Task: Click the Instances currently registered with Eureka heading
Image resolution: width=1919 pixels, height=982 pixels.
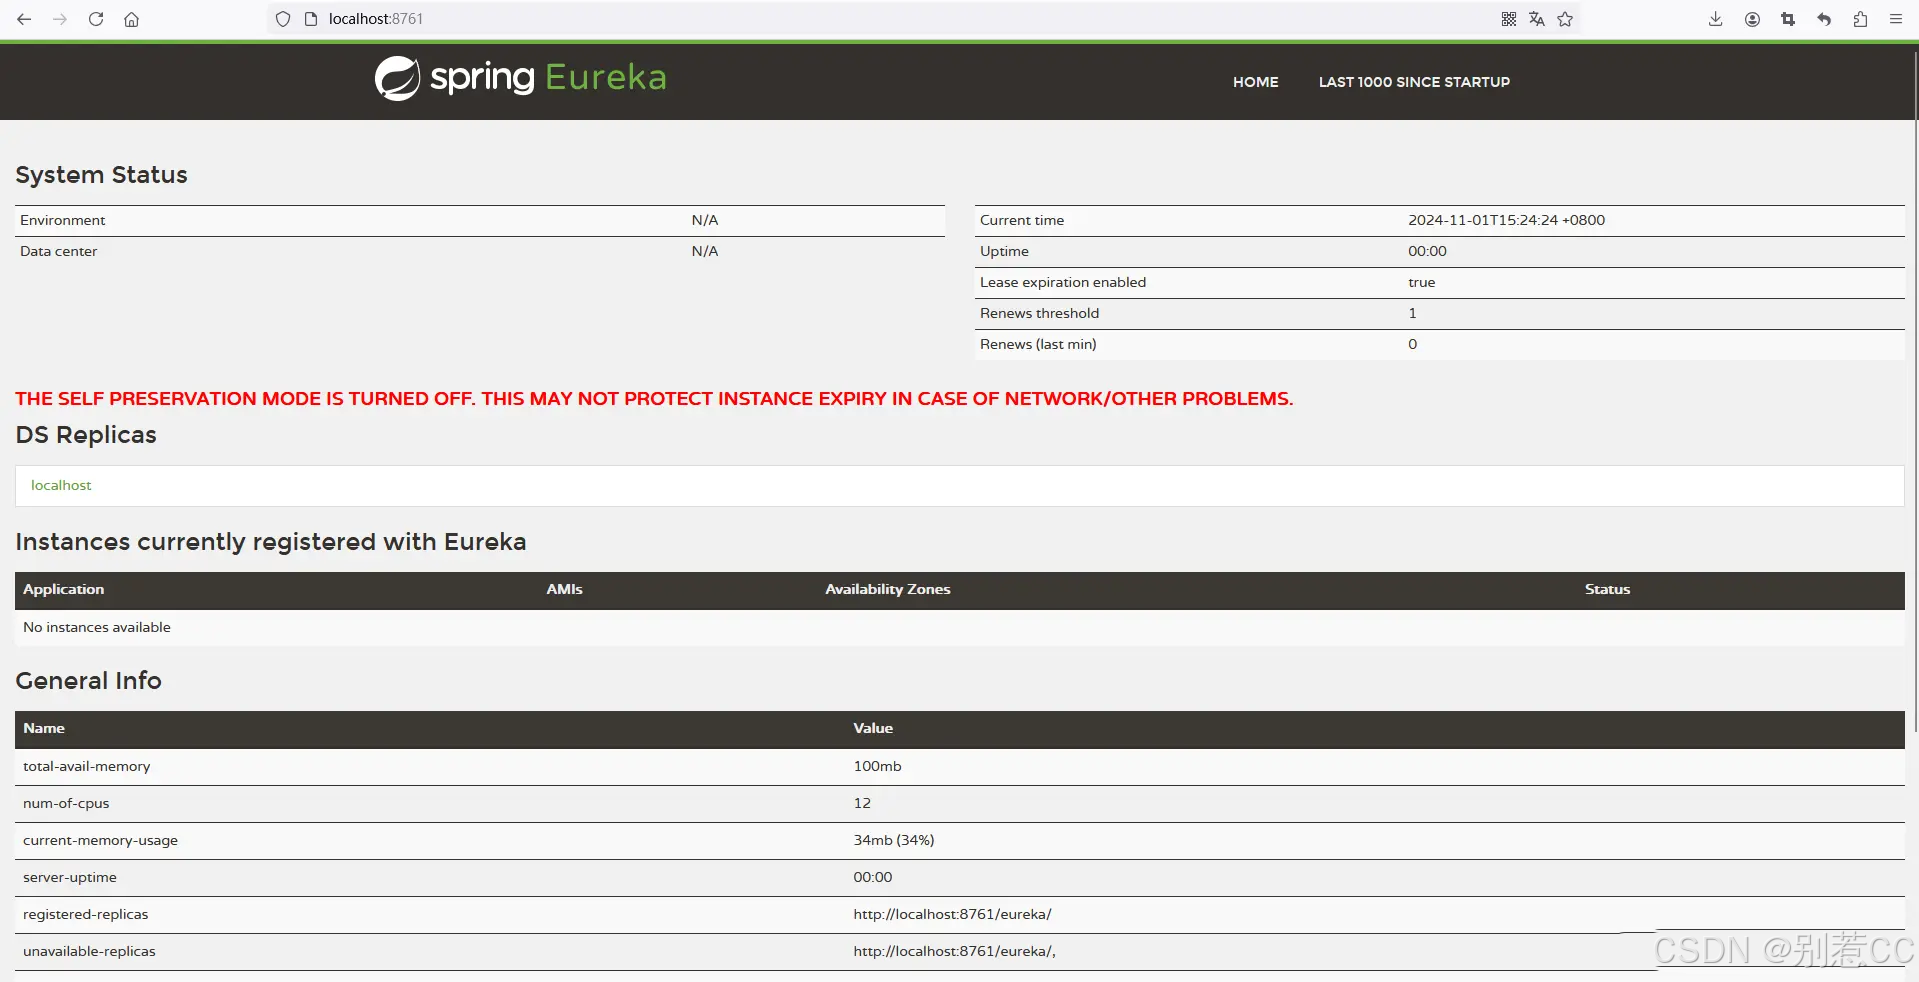Action: [x=270, y=542]
